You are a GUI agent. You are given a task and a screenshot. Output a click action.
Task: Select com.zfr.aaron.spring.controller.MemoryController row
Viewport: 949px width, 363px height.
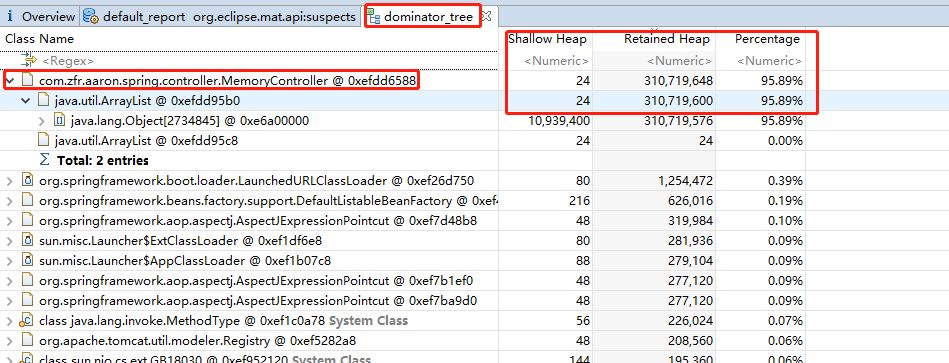tap(228, 80)
